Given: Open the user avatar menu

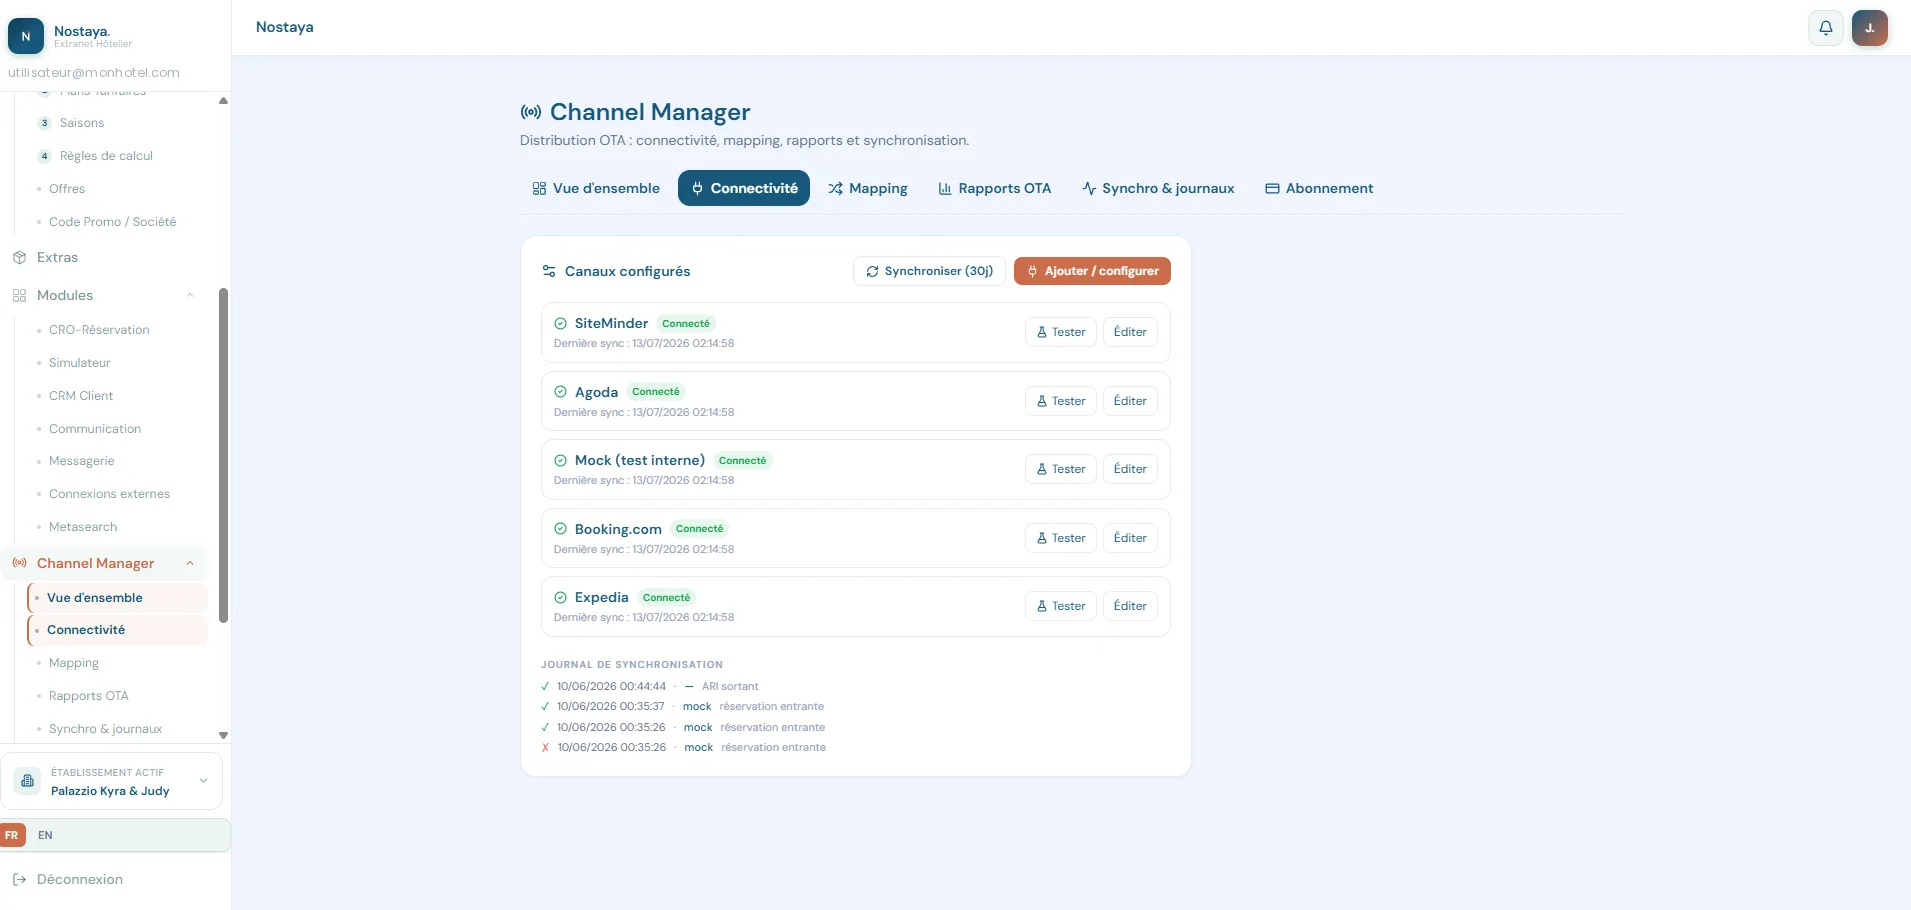Looking at the screenshot, I should (1869, 28).
